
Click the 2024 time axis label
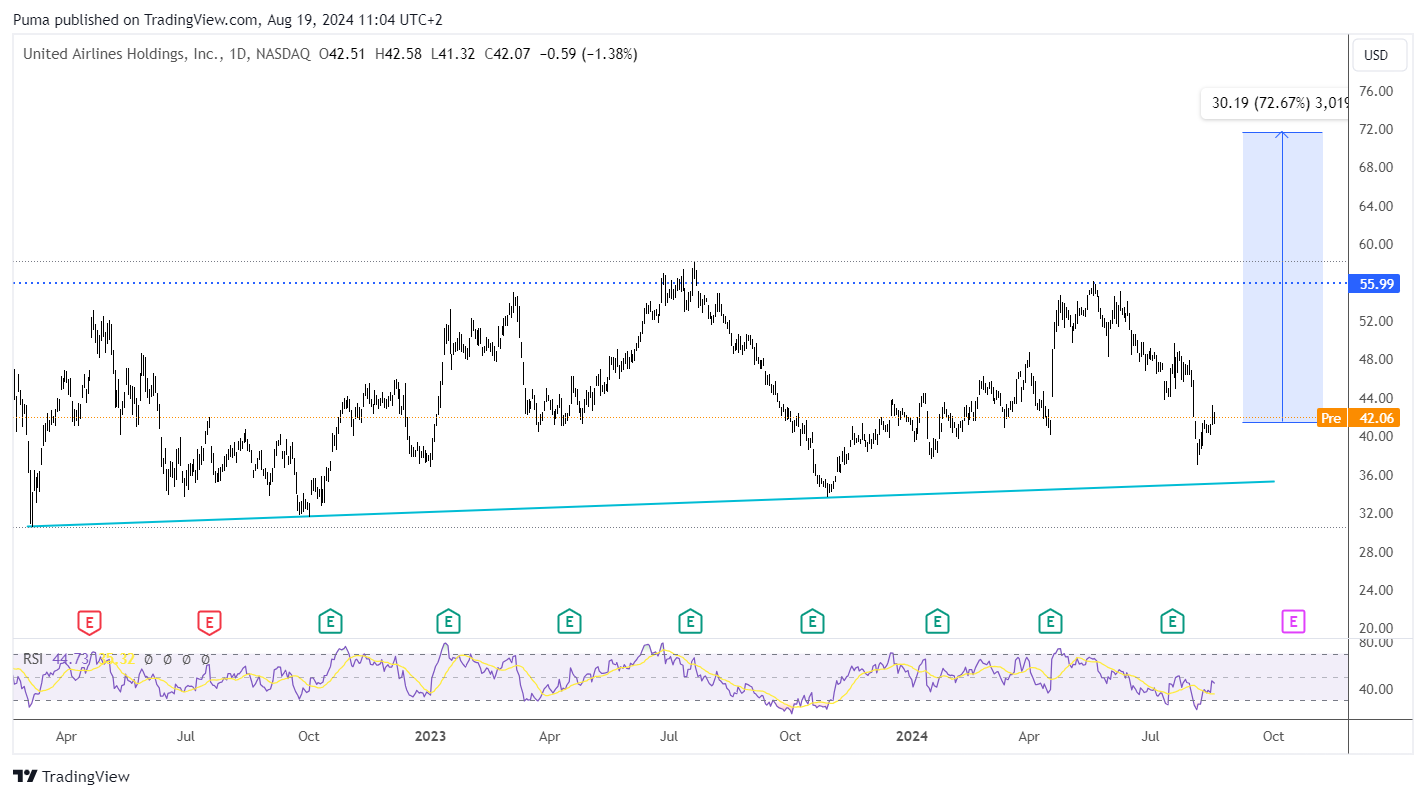point(911,737)
